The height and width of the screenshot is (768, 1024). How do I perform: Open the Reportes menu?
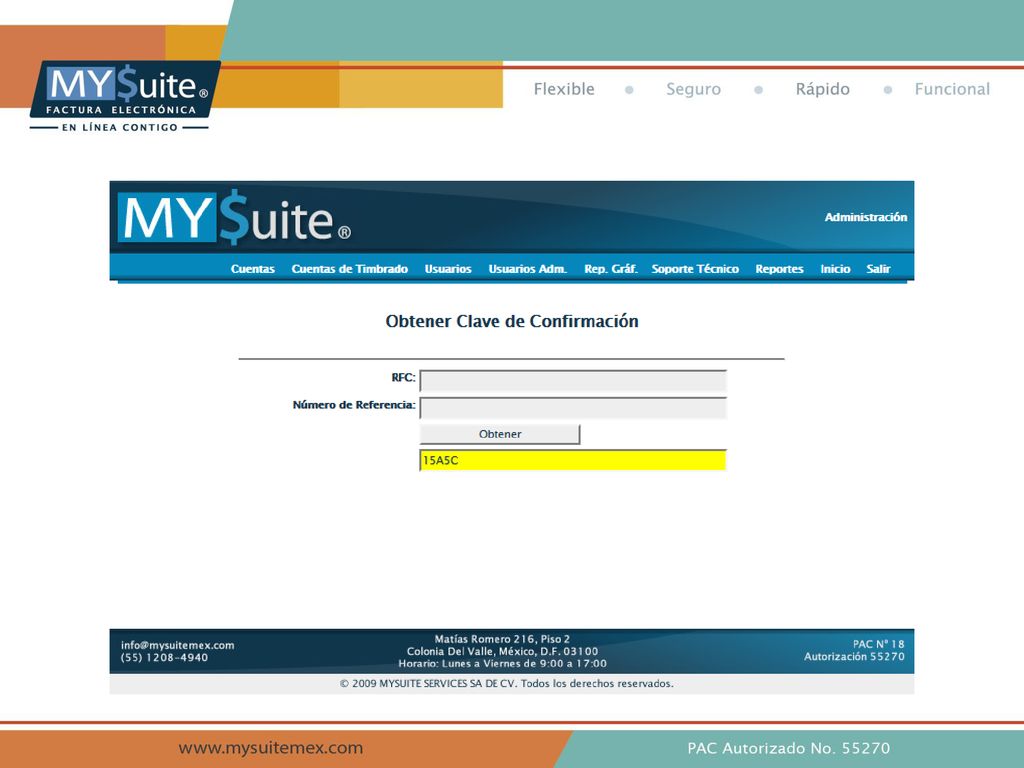(779, 268)
